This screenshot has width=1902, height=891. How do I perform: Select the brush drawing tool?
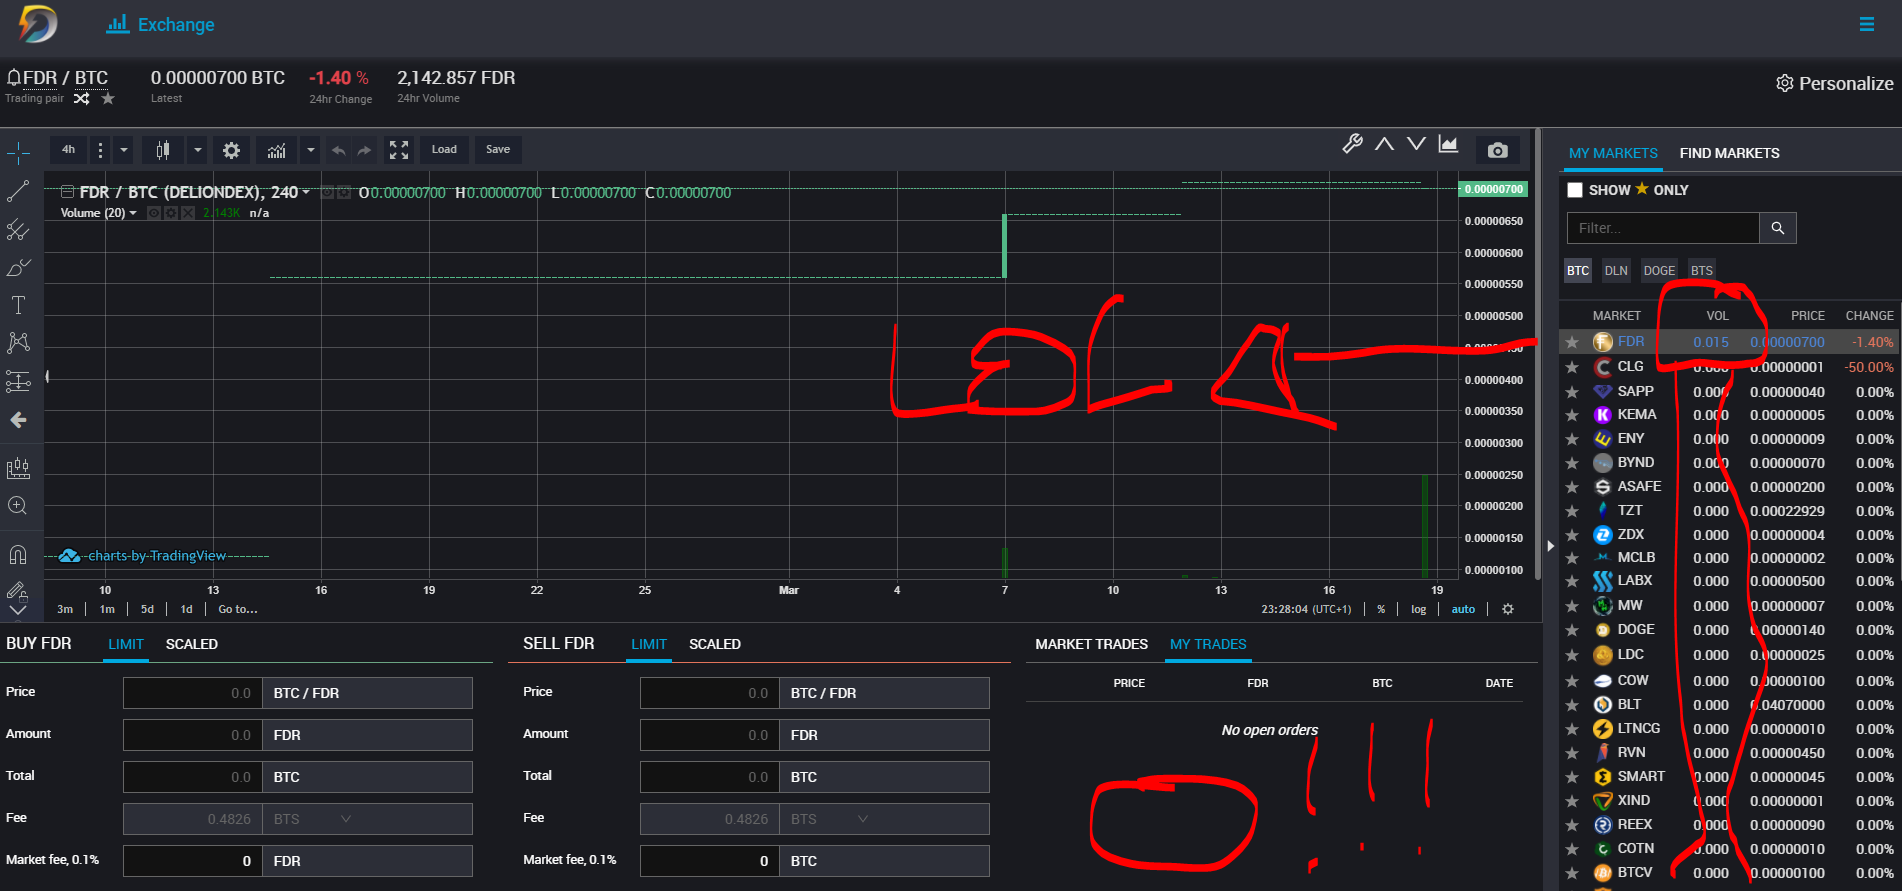(x=18, y=267)
